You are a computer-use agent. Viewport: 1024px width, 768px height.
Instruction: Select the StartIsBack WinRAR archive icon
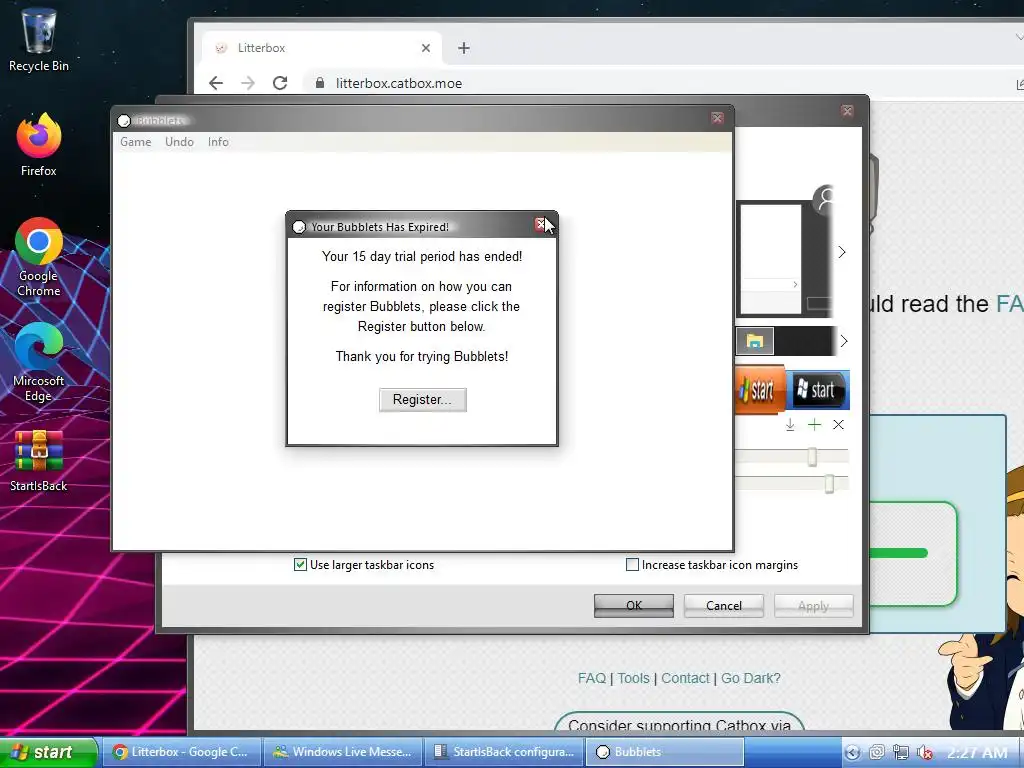click(x=39, y=460)
